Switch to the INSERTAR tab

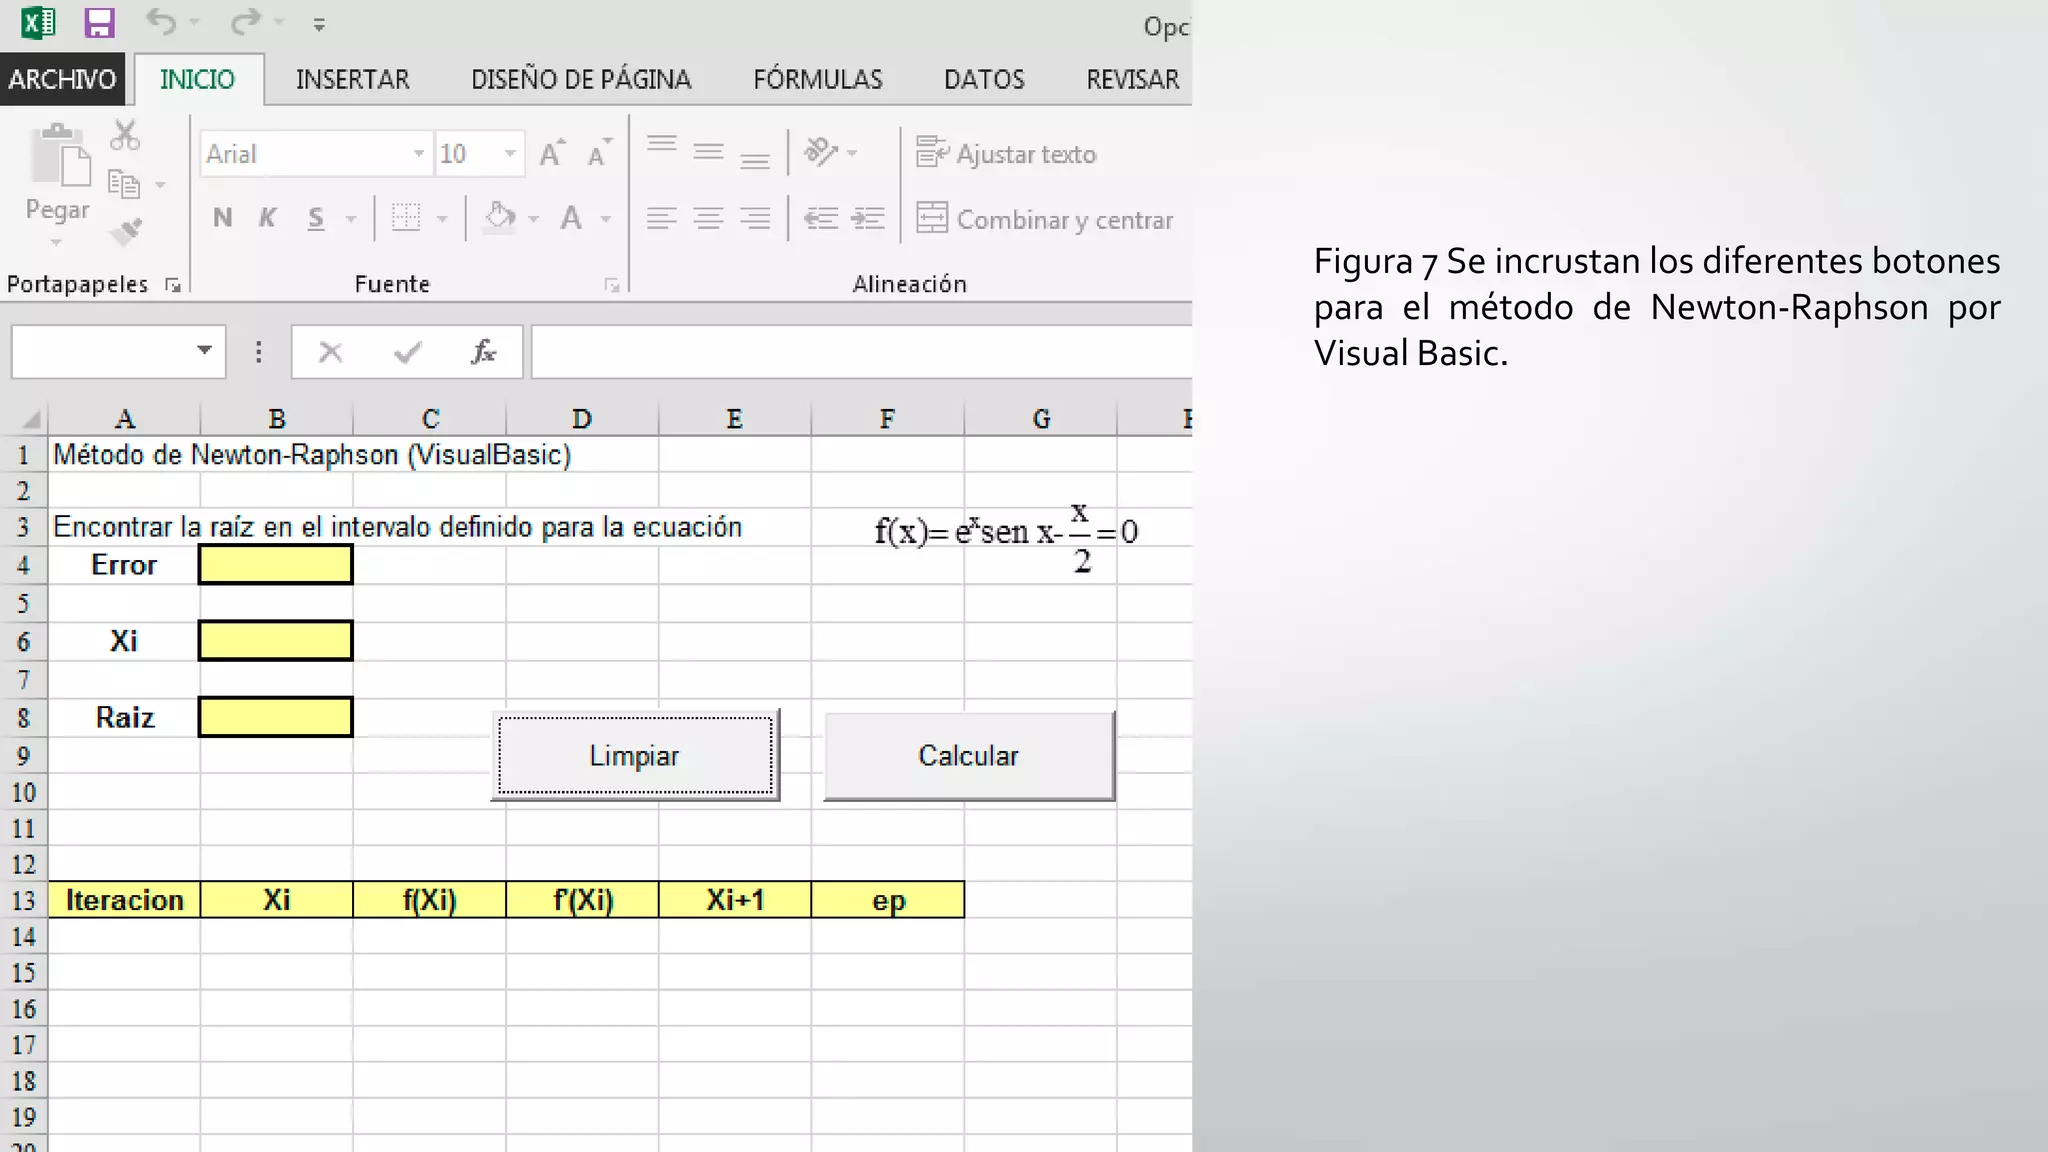(352, 79)
